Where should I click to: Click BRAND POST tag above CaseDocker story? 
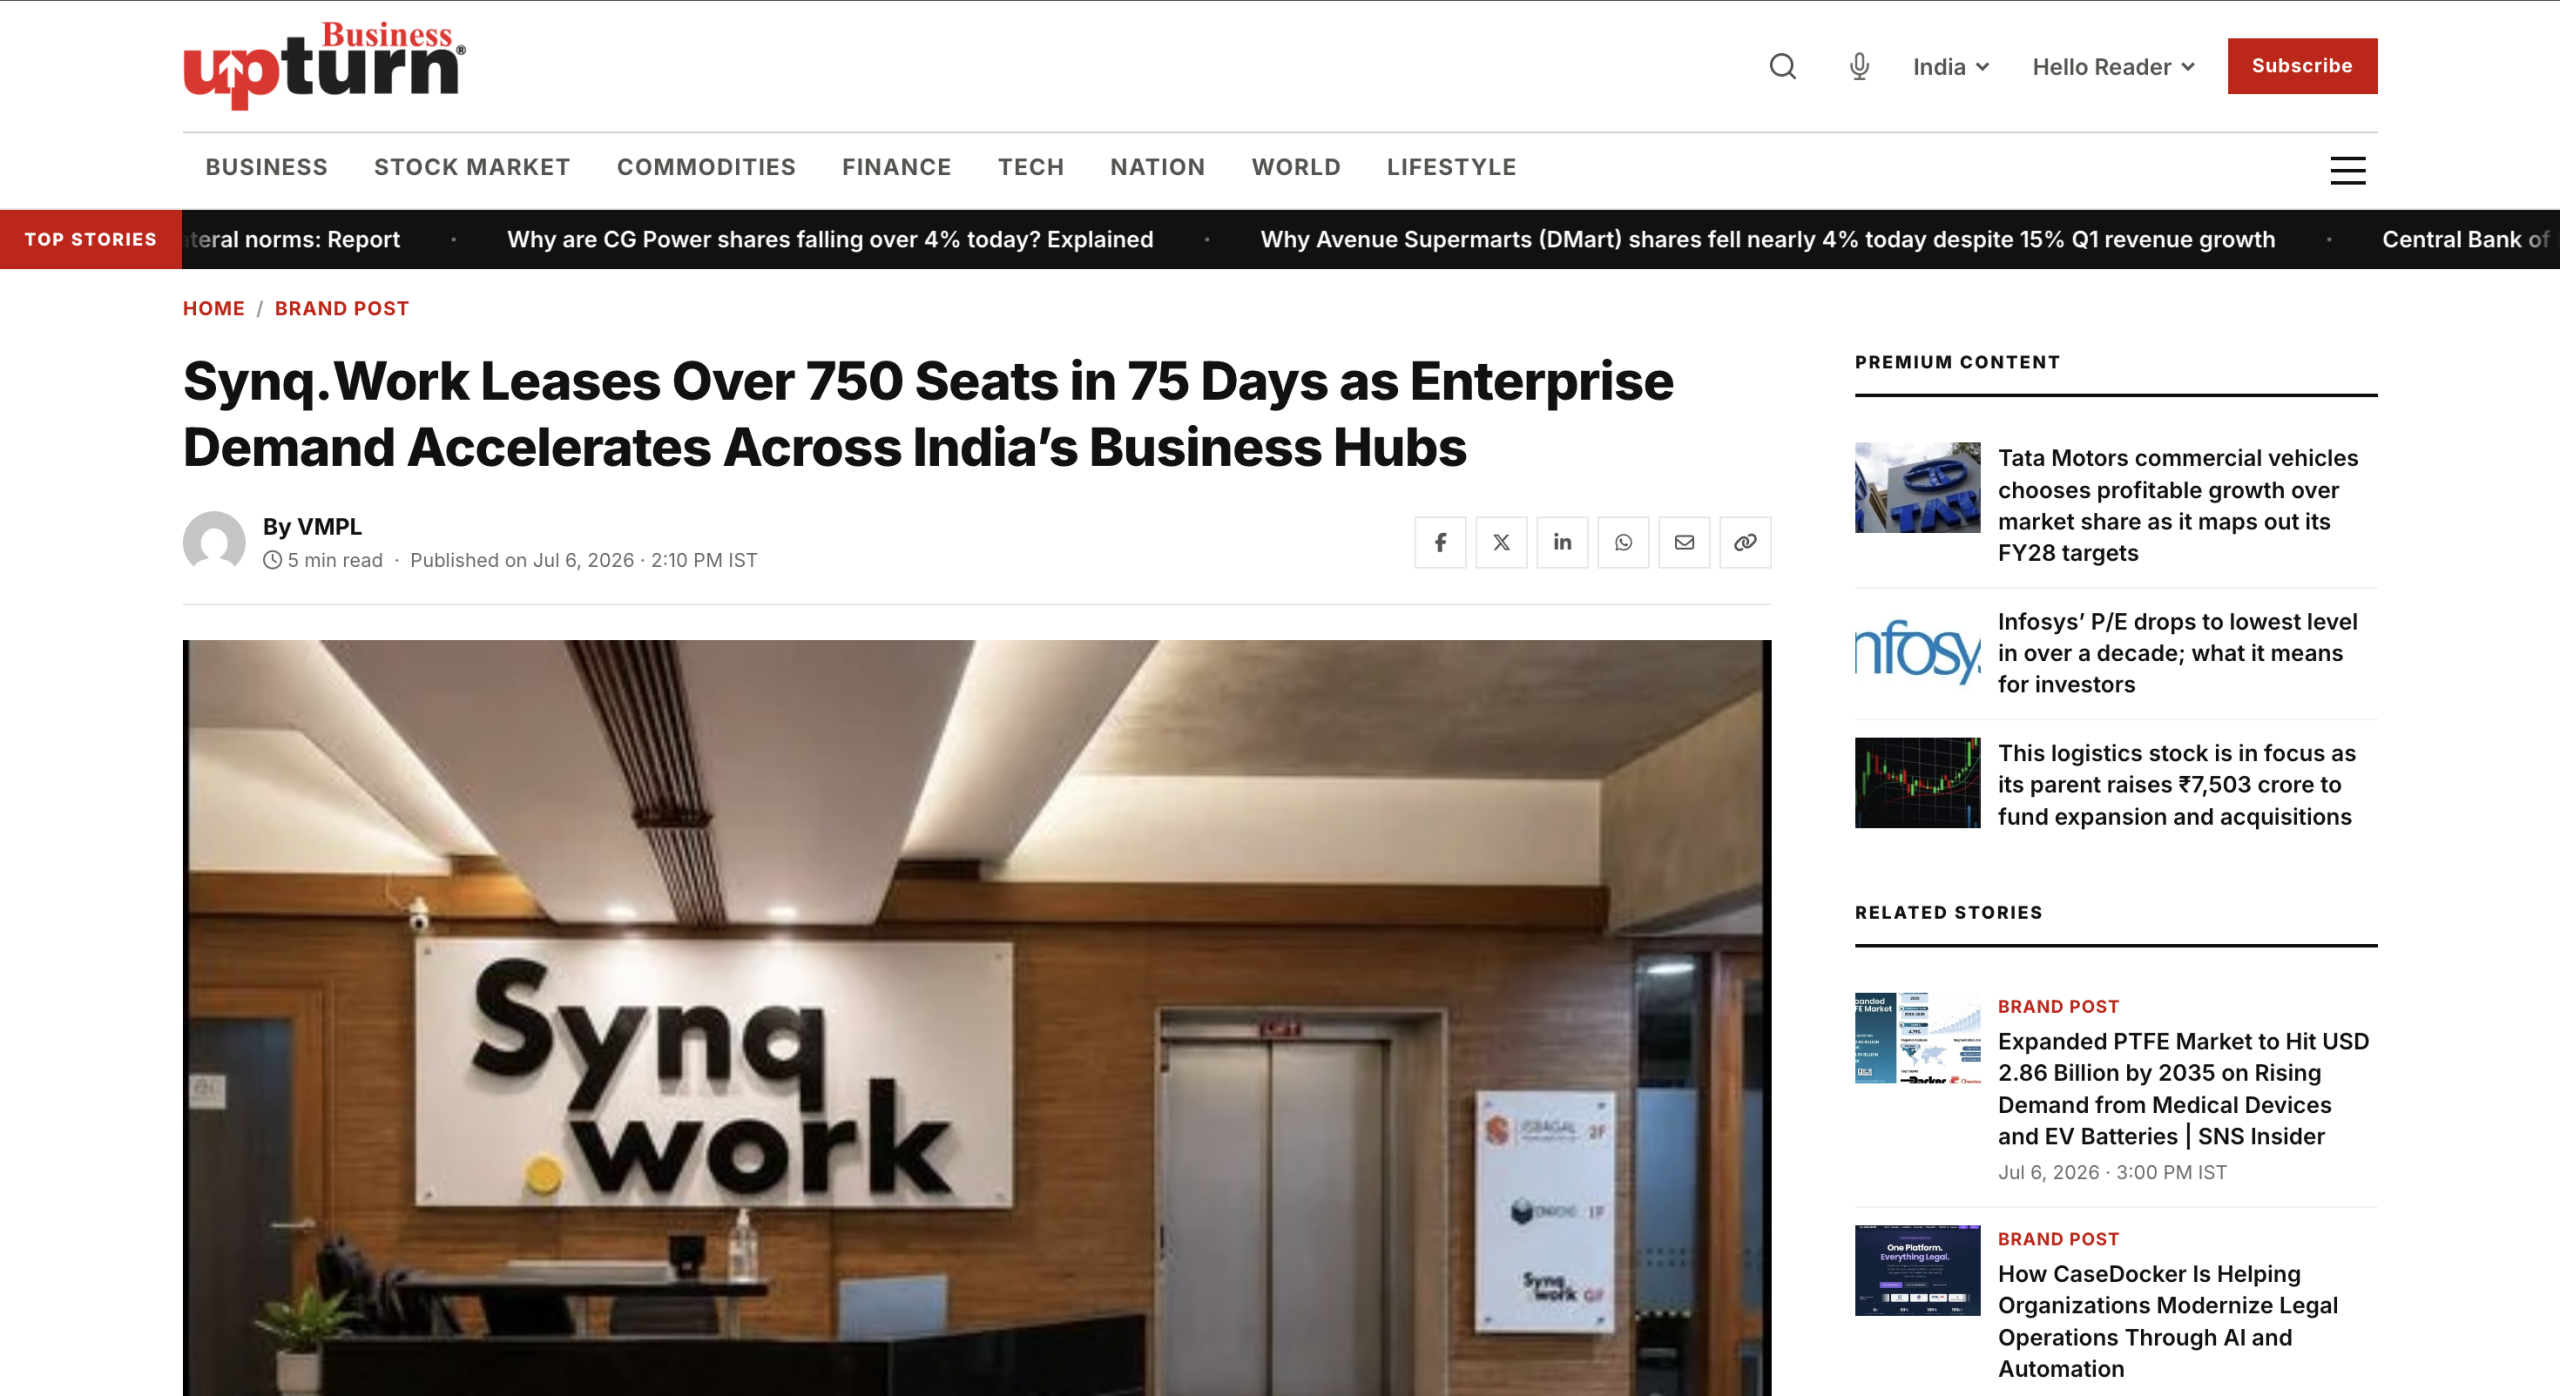point(2058,1239)
